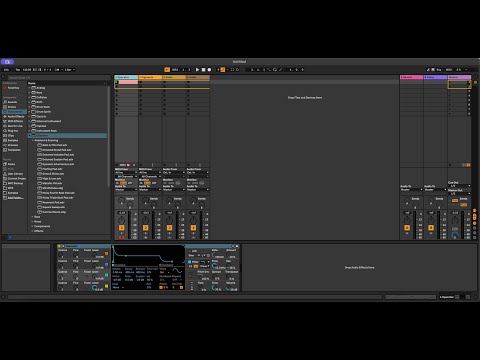Image resolution: width=480 pixels, height=360 pixels.
Task: Select the Grooves browser category
Action: [x=13, y=145]
